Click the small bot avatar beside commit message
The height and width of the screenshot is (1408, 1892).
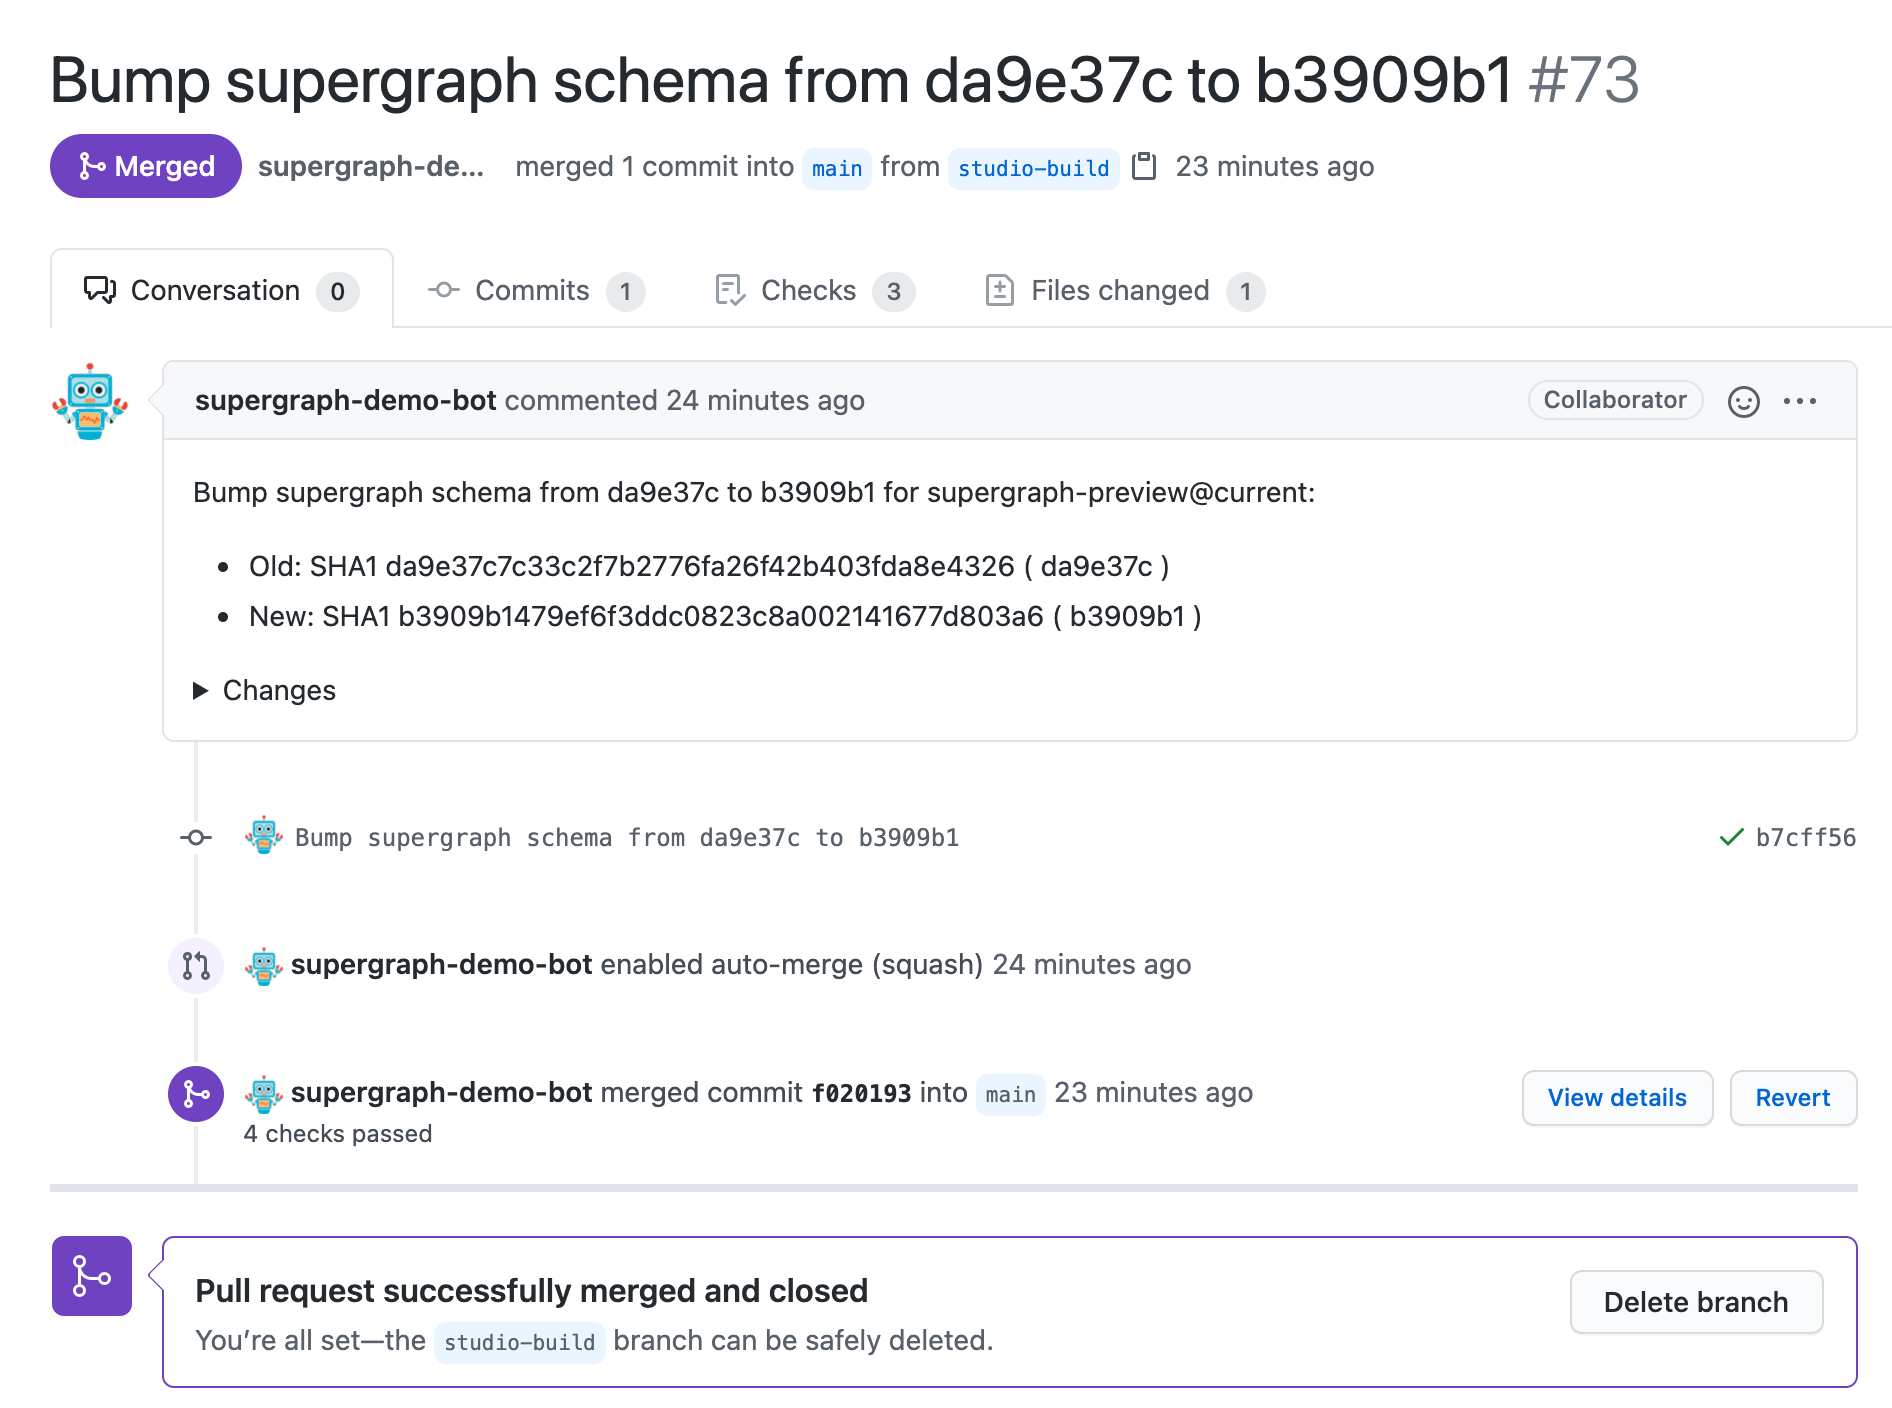pos(264,836)
